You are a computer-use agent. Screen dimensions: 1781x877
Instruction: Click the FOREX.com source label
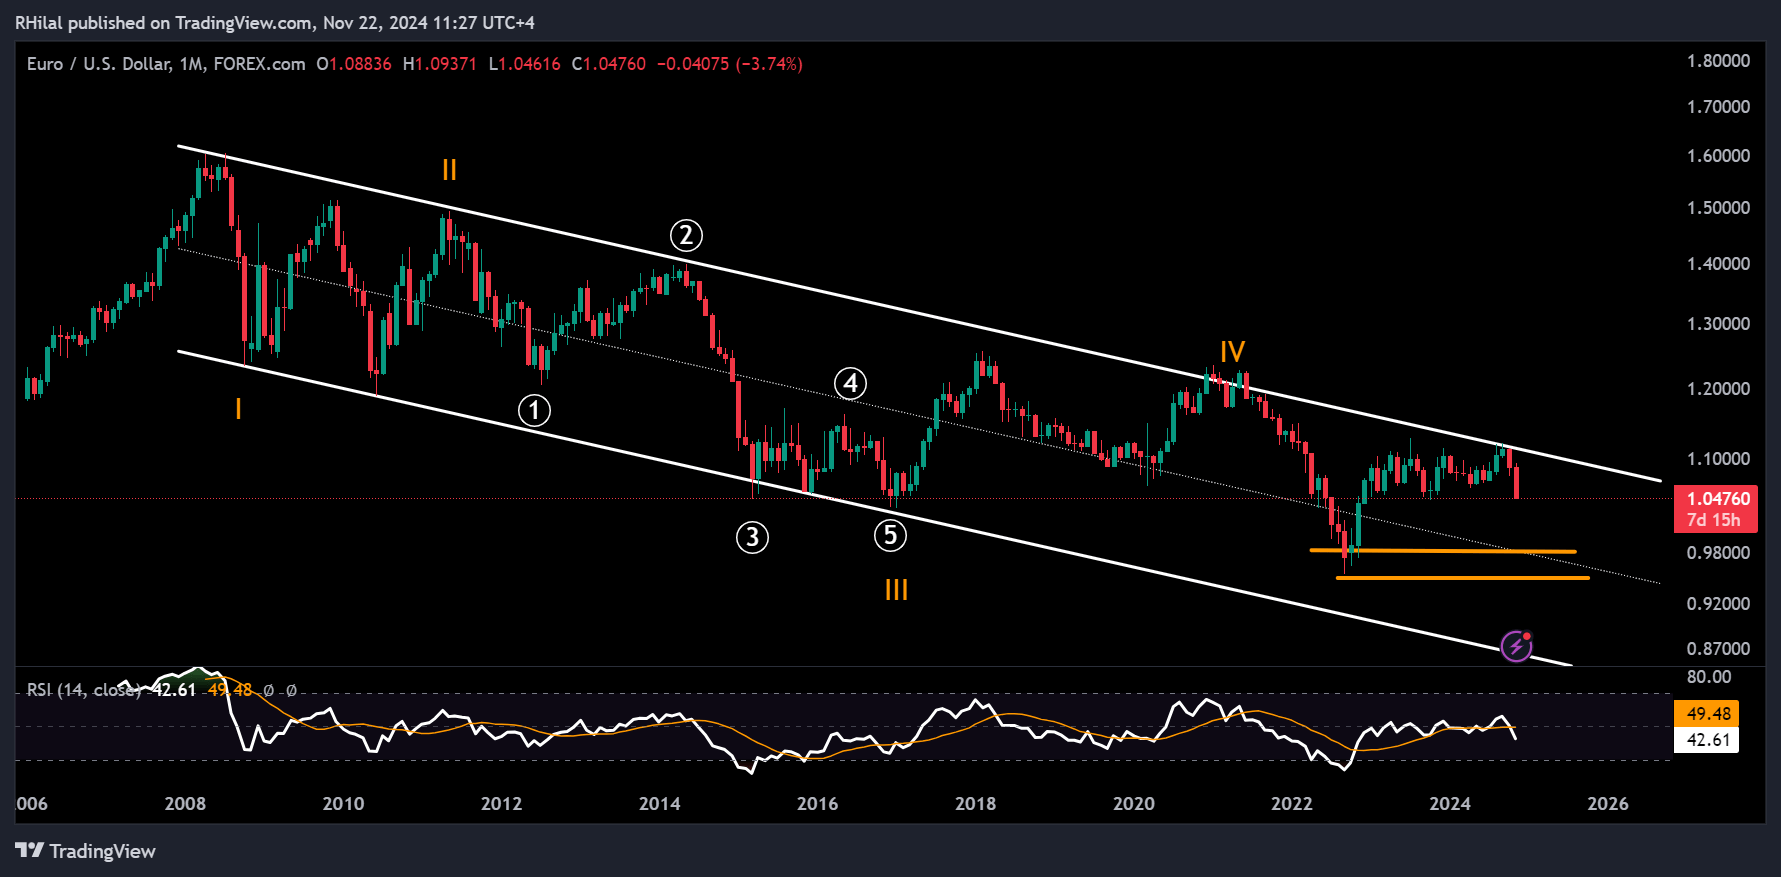click(x=259, y=64)
